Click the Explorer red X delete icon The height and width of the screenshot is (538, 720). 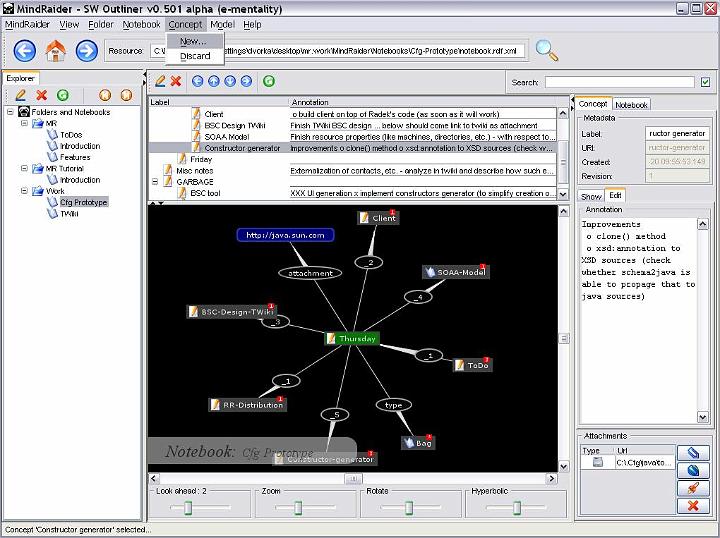click(x=42, y=95)
